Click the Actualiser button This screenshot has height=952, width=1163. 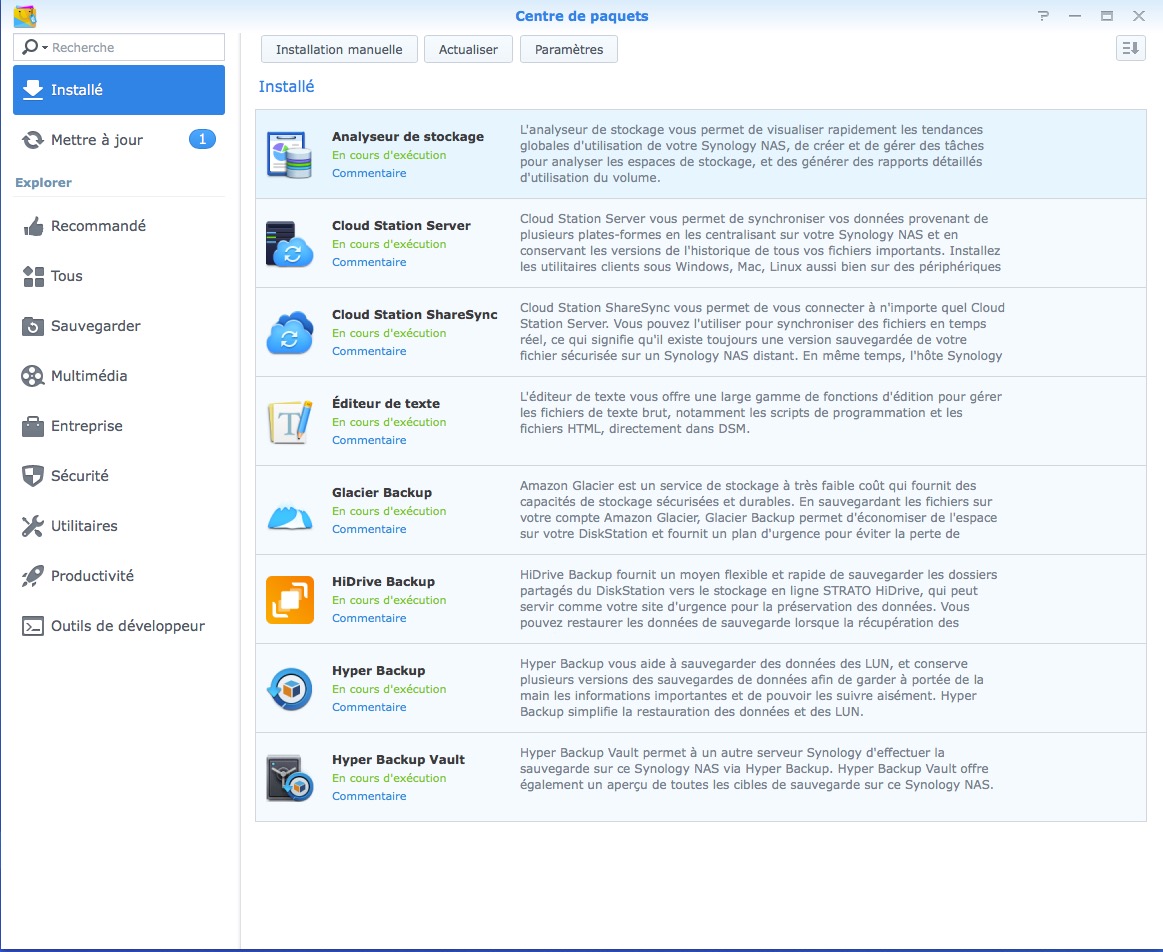pyautogui.click(x=468, y=49)
